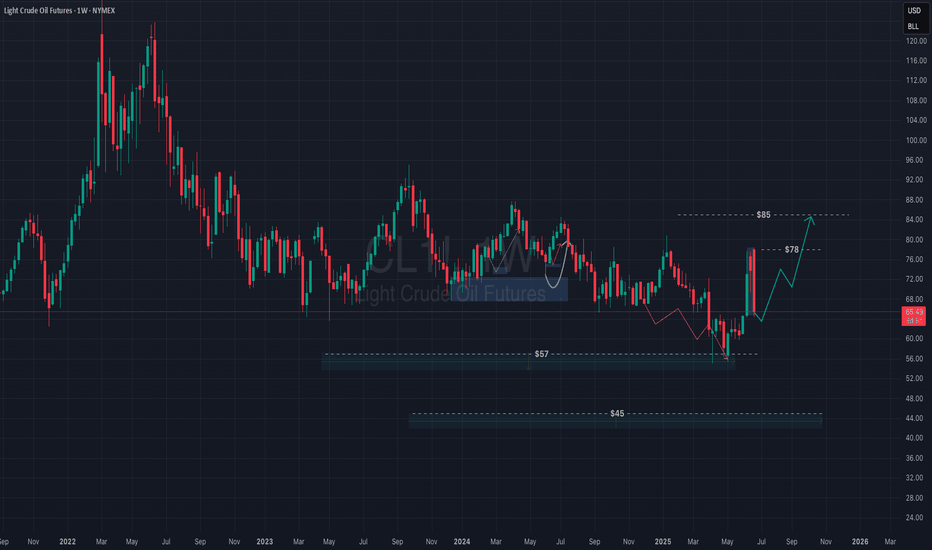The image size is (932, 550).
Task: Click the 60.00 price axis label
Action: pyautogui.click(x=916, y=338)
